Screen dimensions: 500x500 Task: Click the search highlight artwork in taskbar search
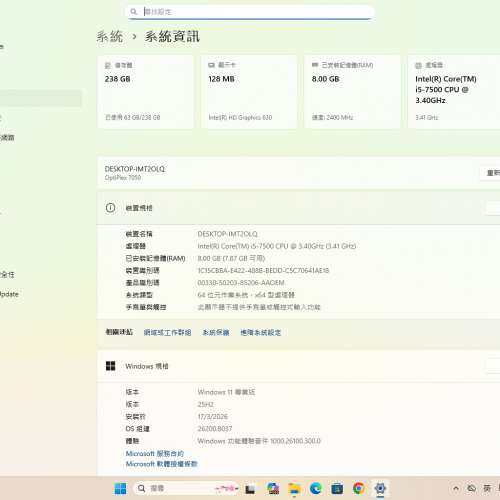click(x=227, y=488)
